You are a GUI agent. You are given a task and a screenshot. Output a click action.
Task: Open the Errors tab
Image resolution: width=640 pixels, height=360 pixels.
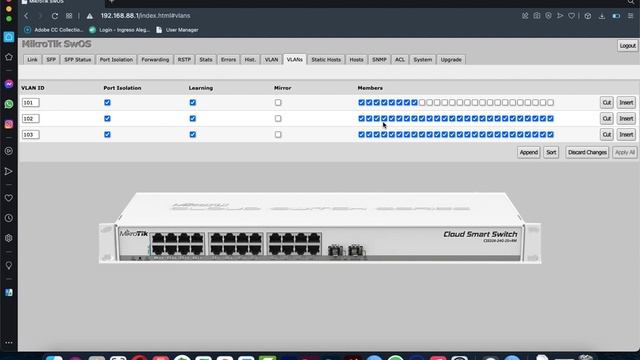[229, 60]
